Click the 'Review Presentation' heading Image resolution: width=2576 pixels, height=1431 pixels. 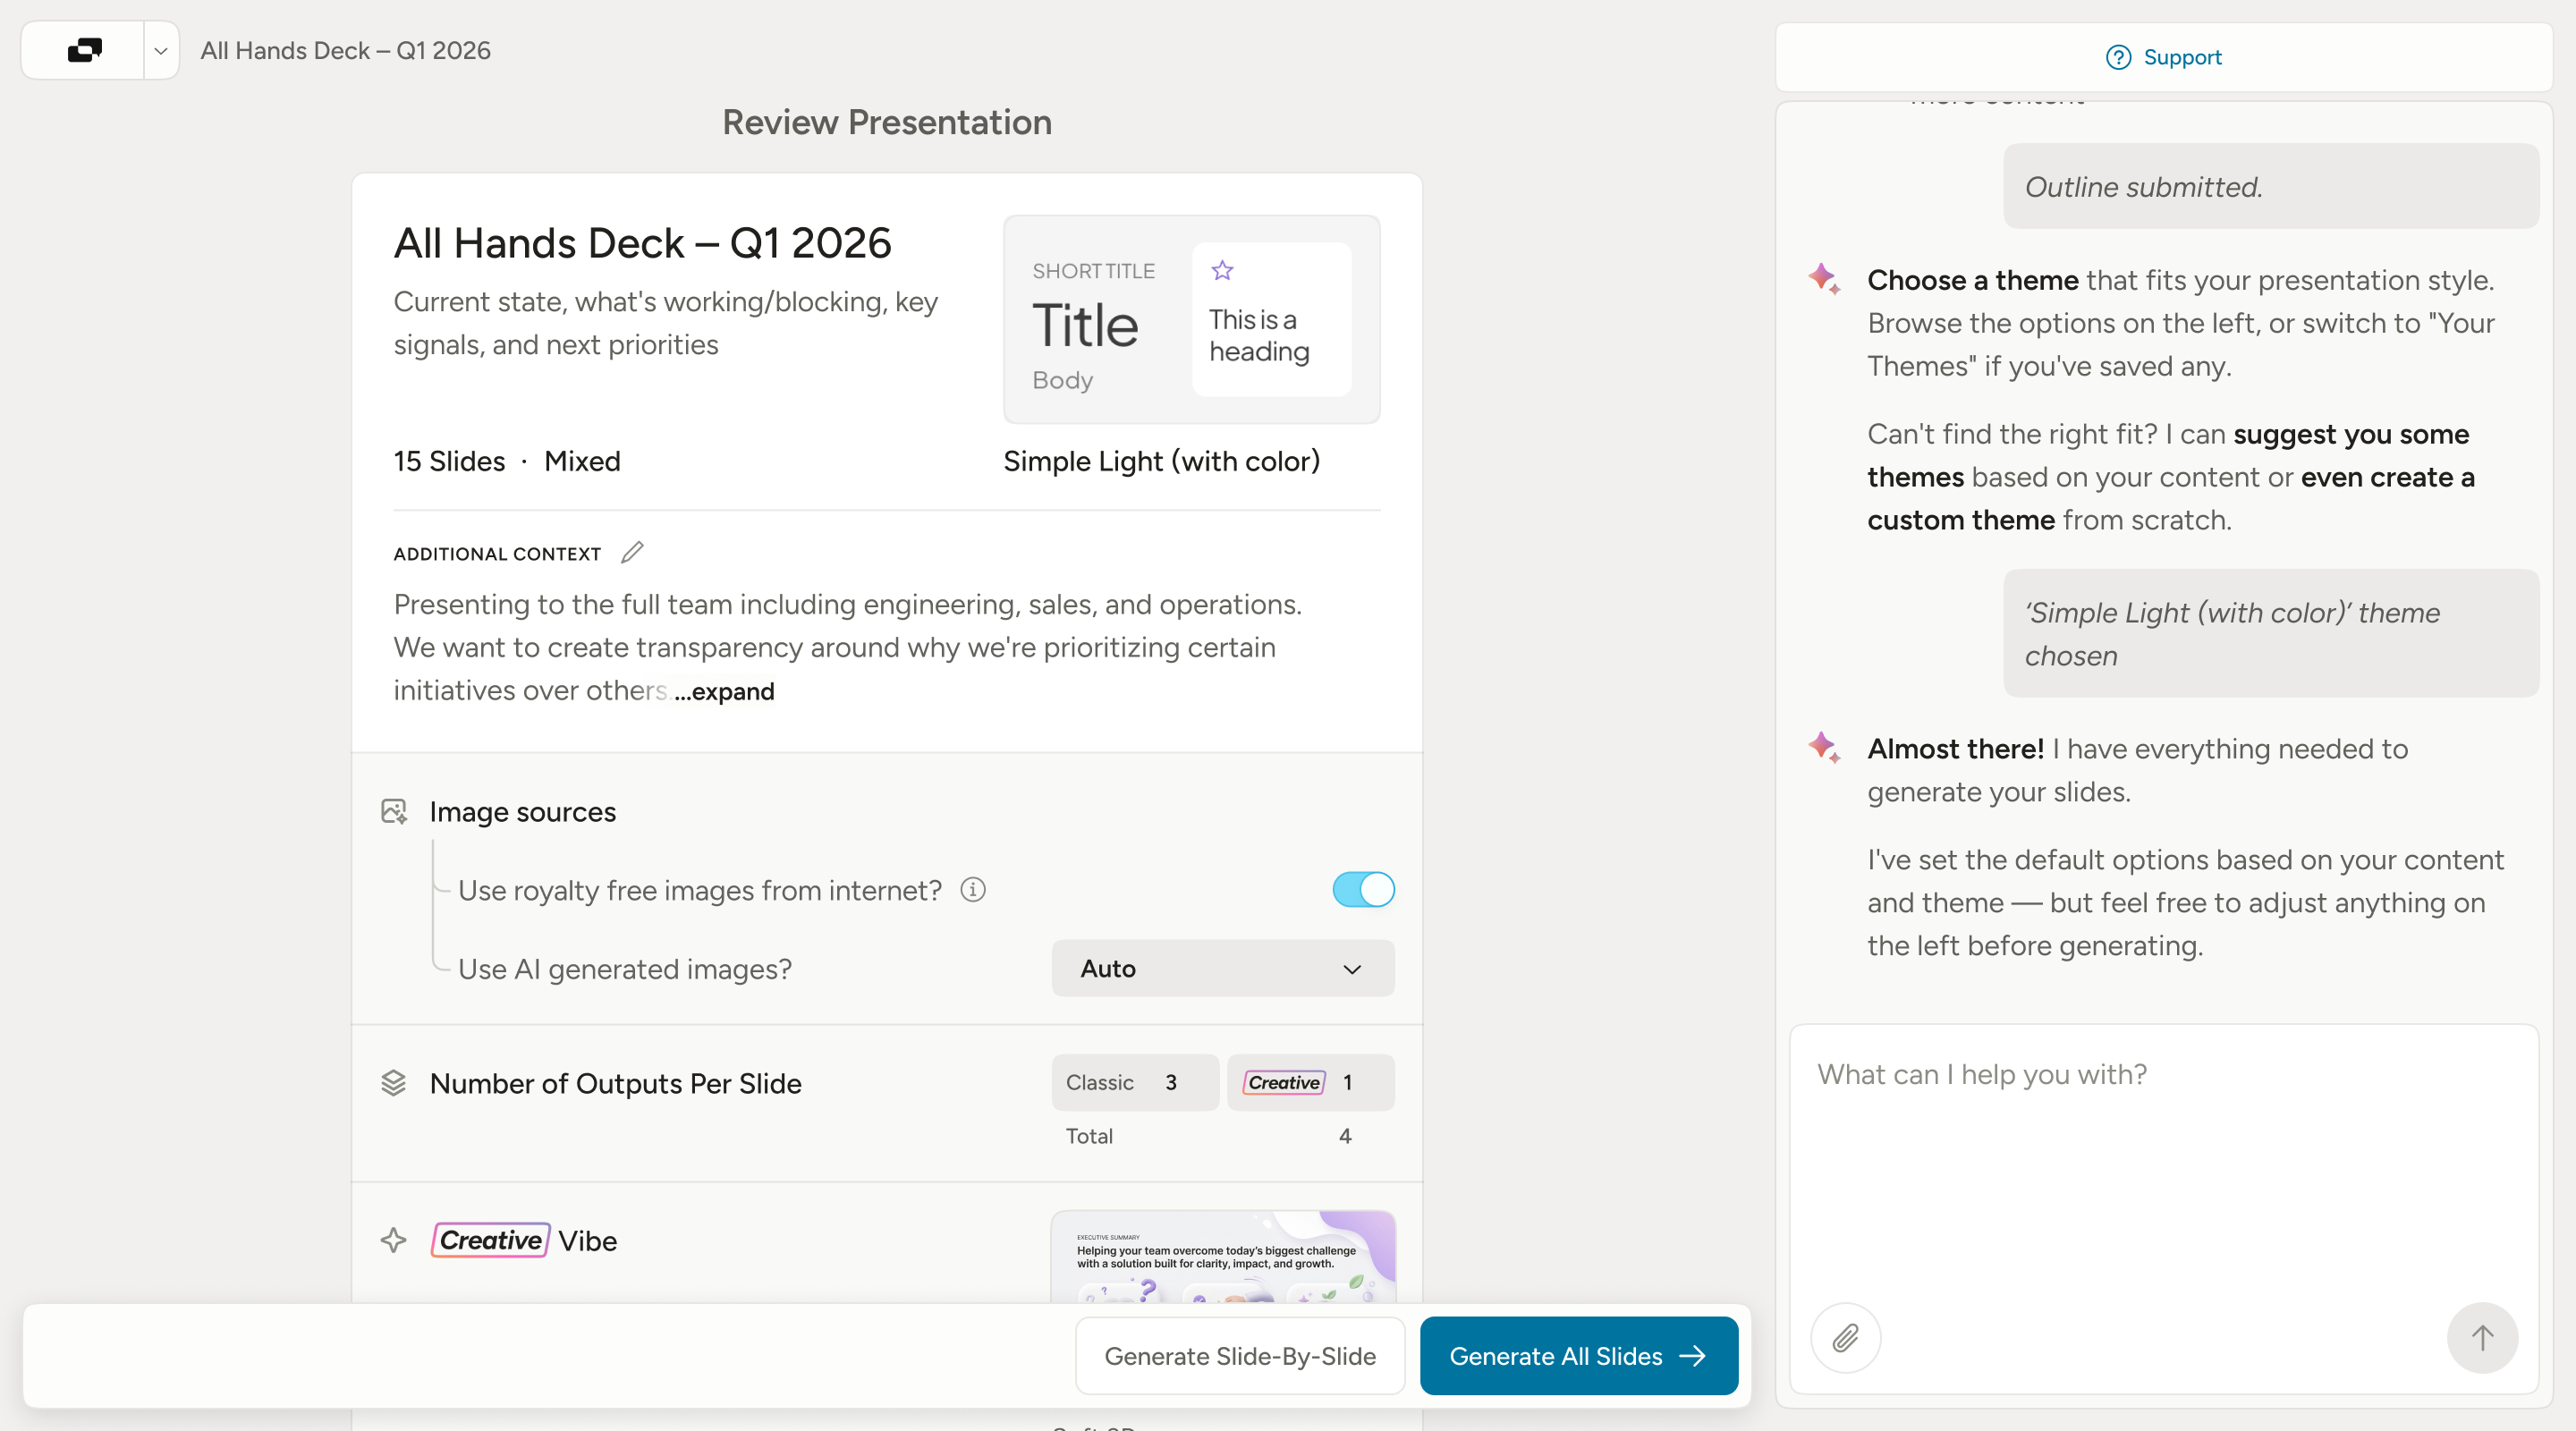click(x=887, y=122)
